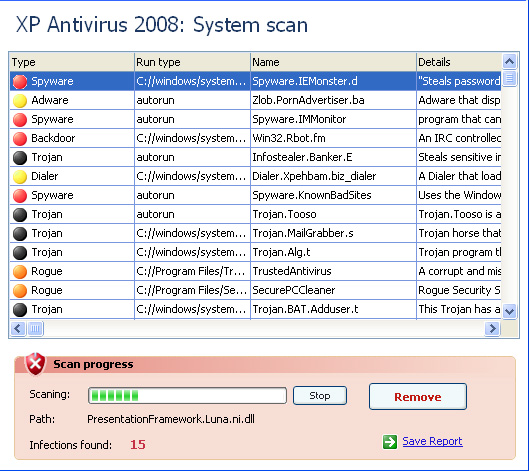Click the Scan progress heading
Screen dimensions: 529x471
pyautogui.click(x=93, y=364)
